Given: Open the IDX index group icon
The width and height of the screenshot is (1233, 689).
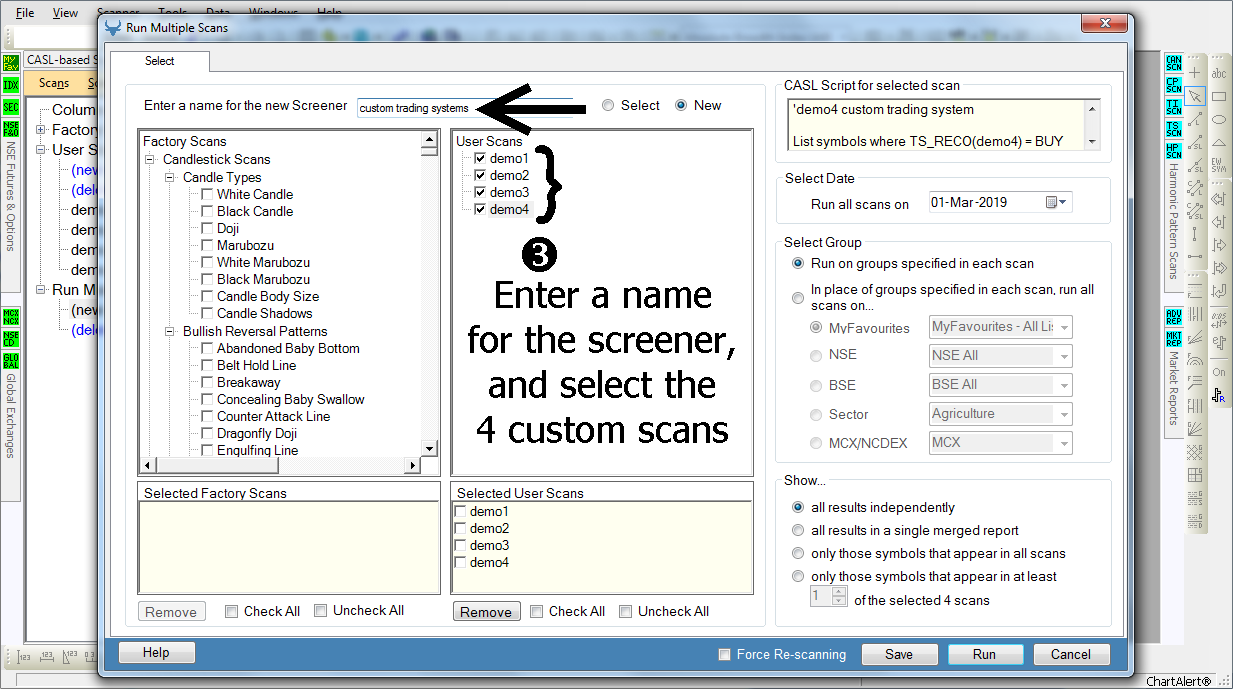Looking at the screenshot, I should 11,84.
